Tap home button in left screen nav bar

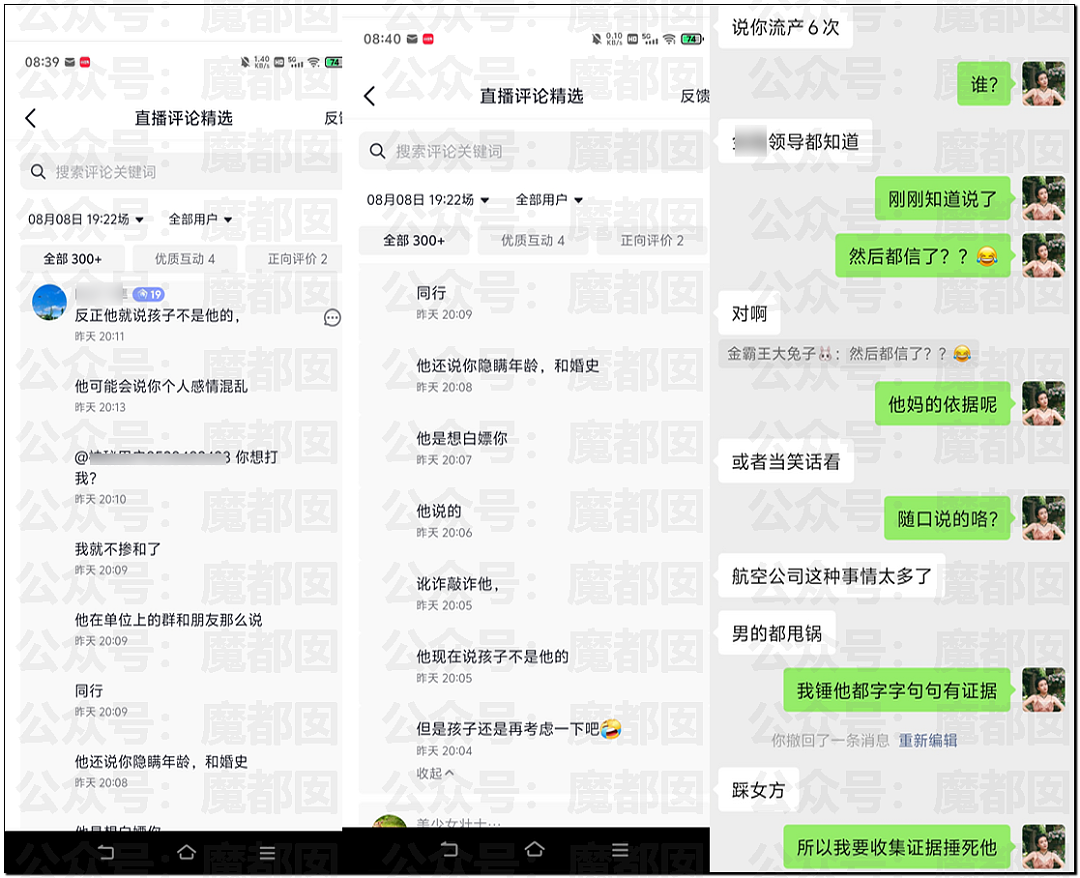[187, 853]
